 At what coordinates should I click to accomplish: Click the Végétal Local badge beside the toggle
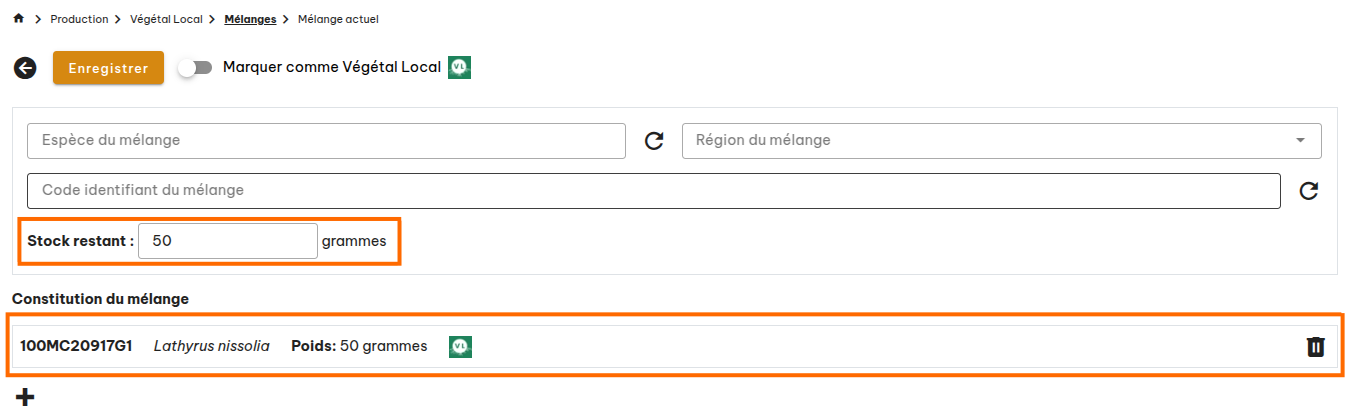[459, 67]
